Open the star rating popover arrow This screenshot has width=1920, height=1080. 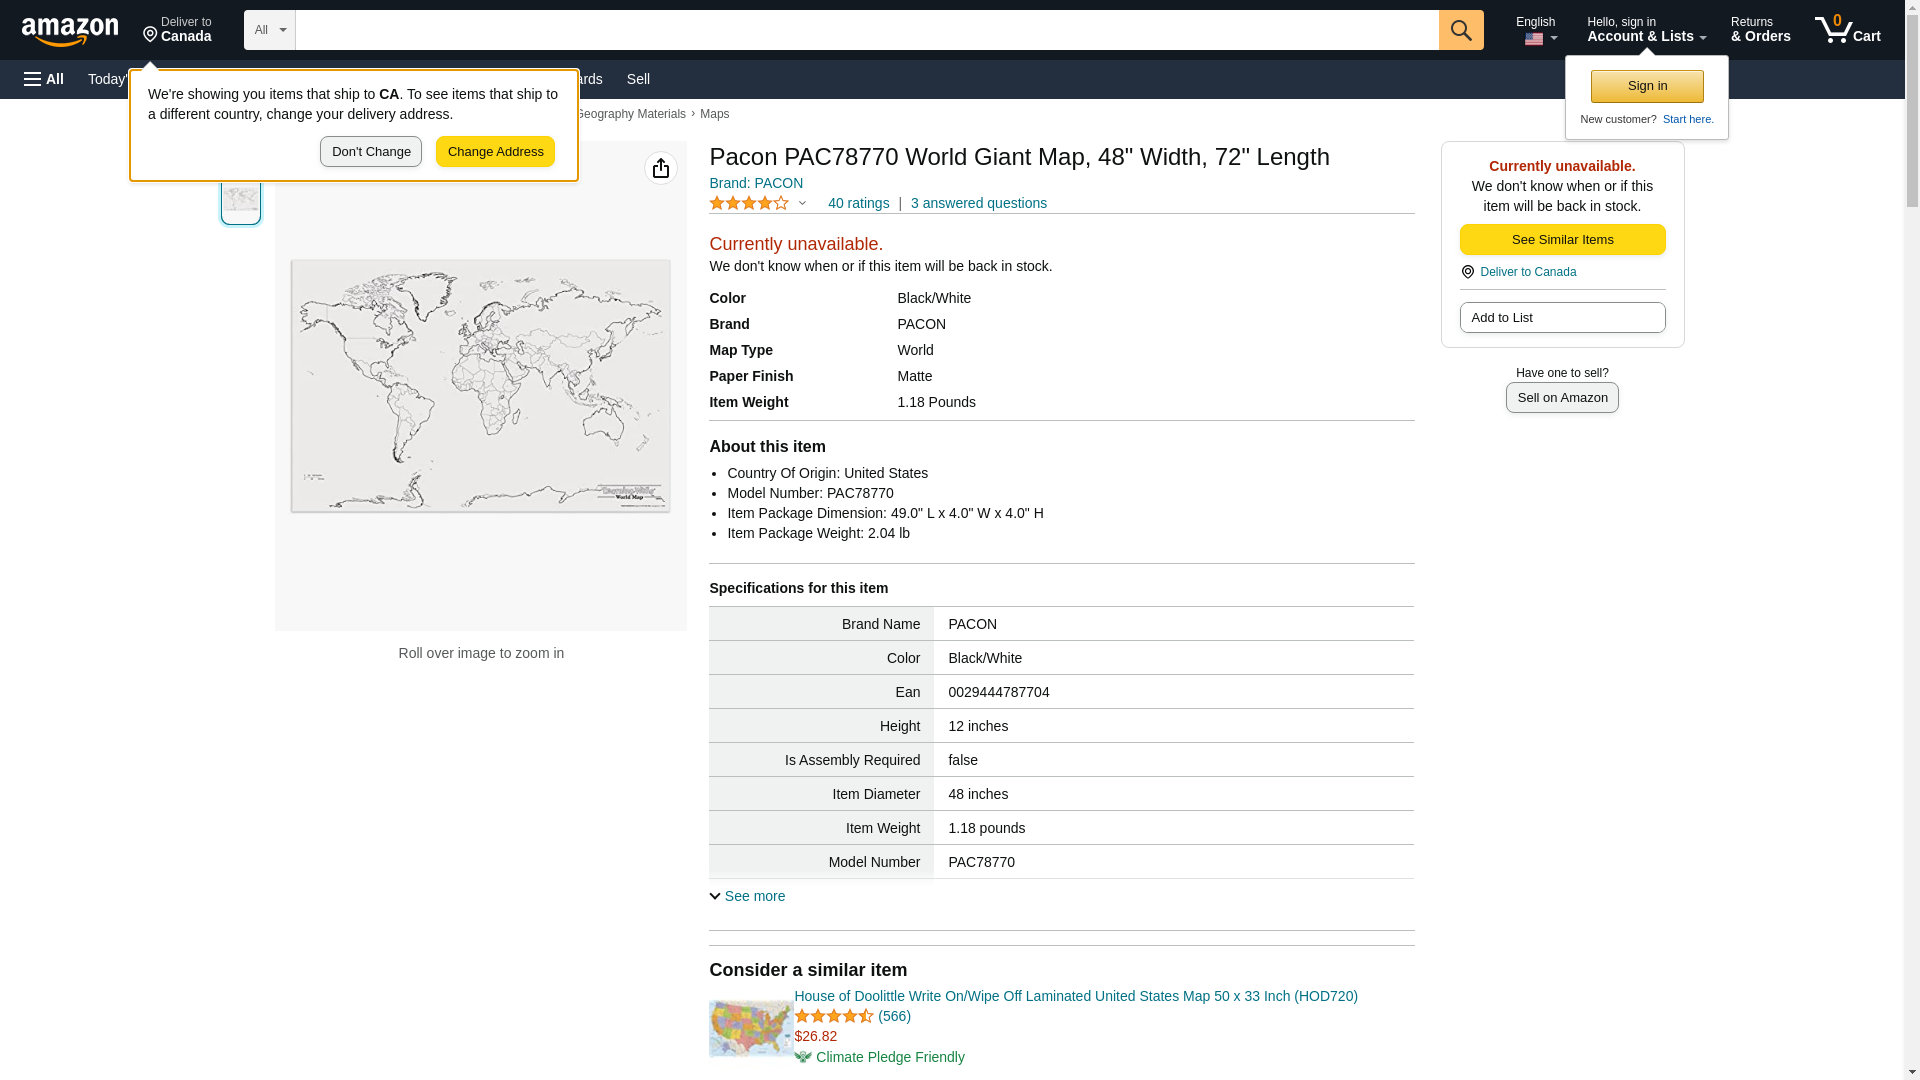(802, 203)
